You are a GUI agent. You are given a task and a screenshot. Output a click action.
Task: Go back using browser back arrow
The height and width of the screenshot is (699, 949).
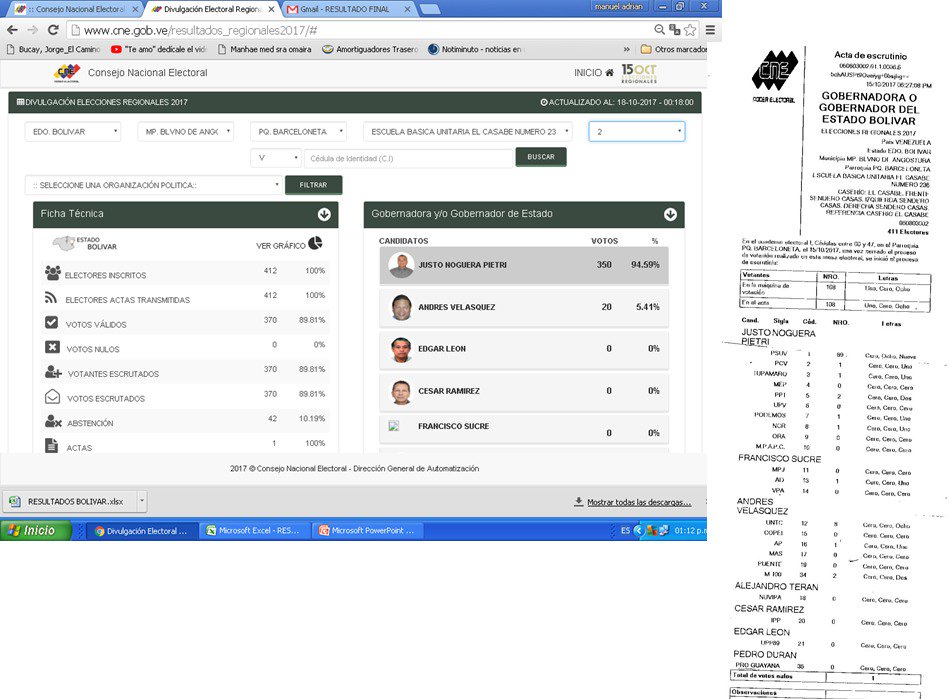(x=12, y=30)
